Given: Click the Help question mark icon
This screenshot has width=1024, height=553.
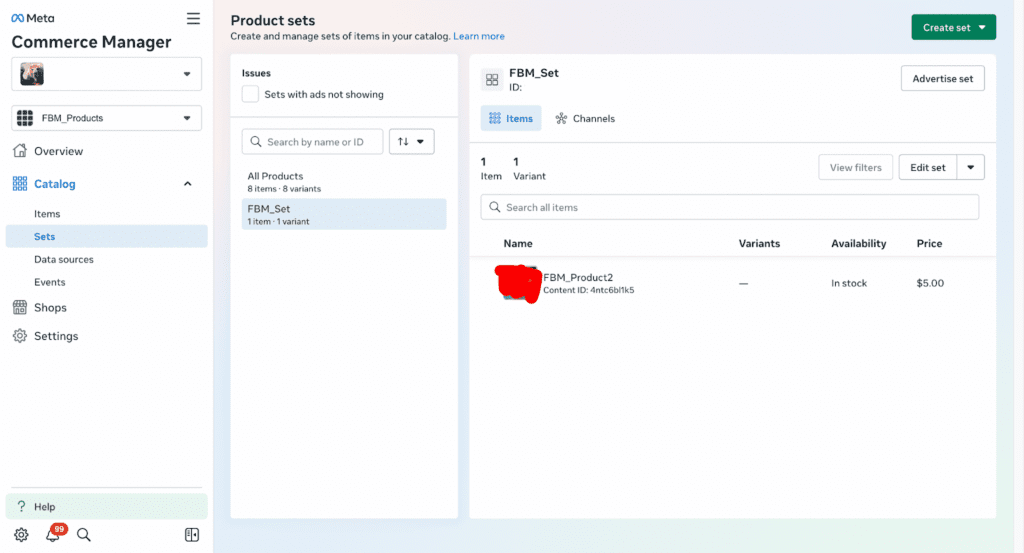Looking at the screenshot, I should click(x=22, y=506).
